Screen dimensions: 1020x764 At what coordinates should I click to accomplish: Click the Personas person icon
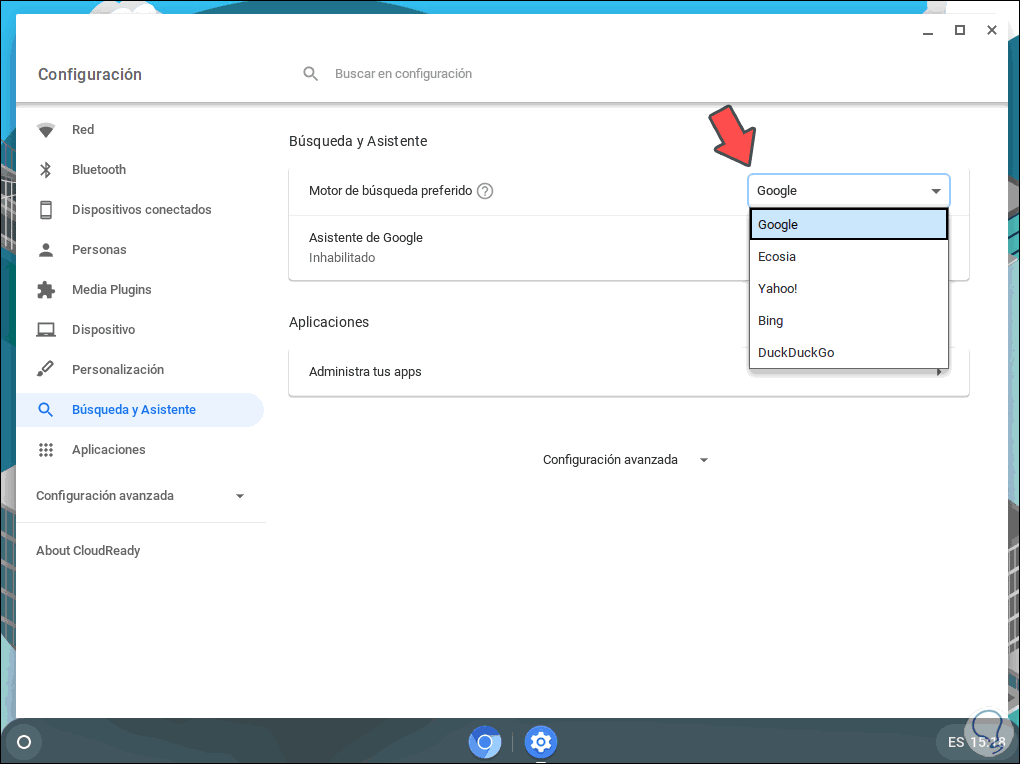click(46, 250)
